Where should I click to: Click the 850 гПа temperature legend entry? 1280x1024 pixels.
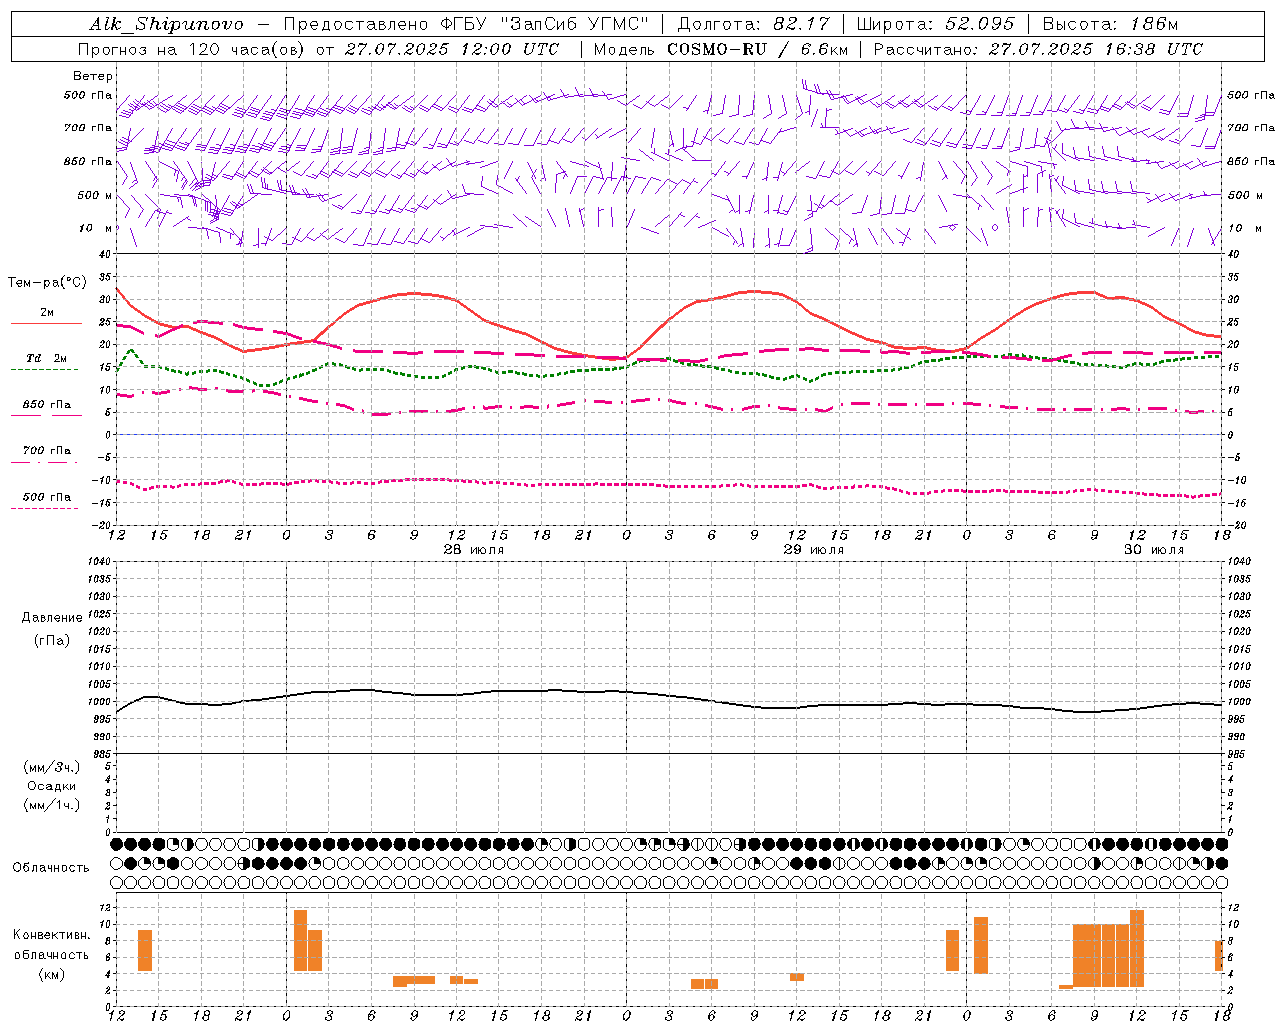[x=46, y=407]
